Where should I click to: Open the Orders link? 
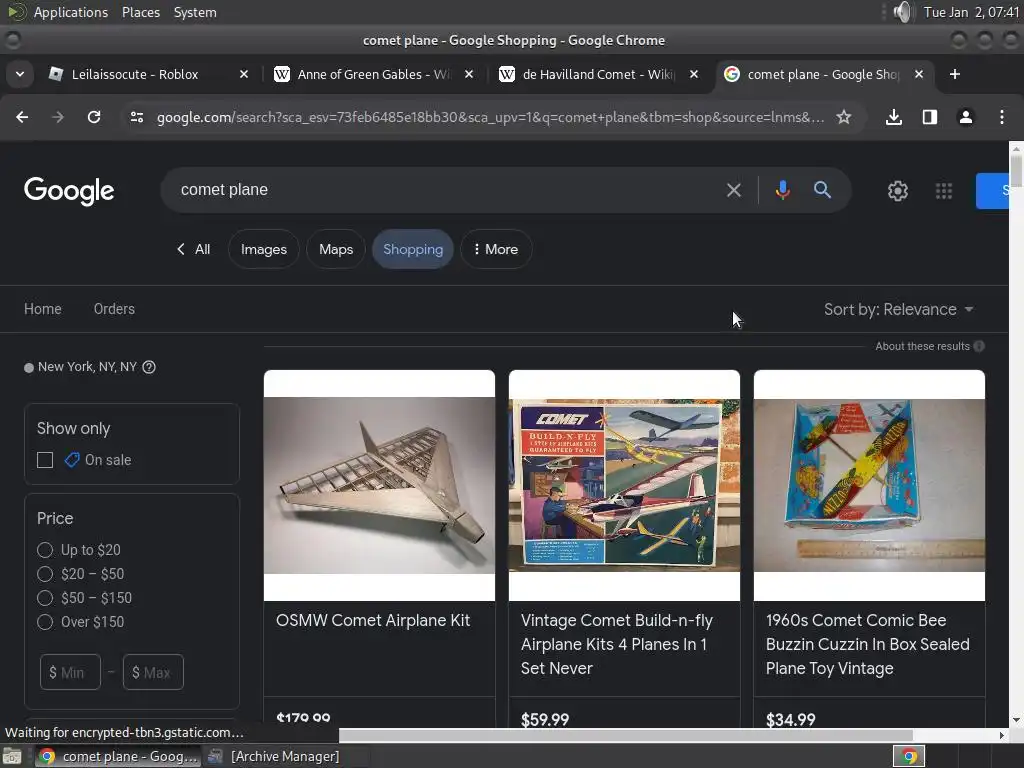[x=114, y=309]
